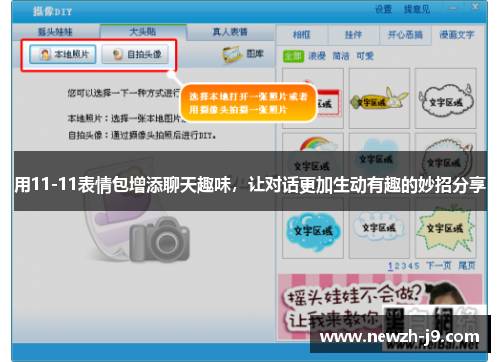The image size is (500, 362).
Task: Go to page 2 of templates
Action: coord(397,266)
